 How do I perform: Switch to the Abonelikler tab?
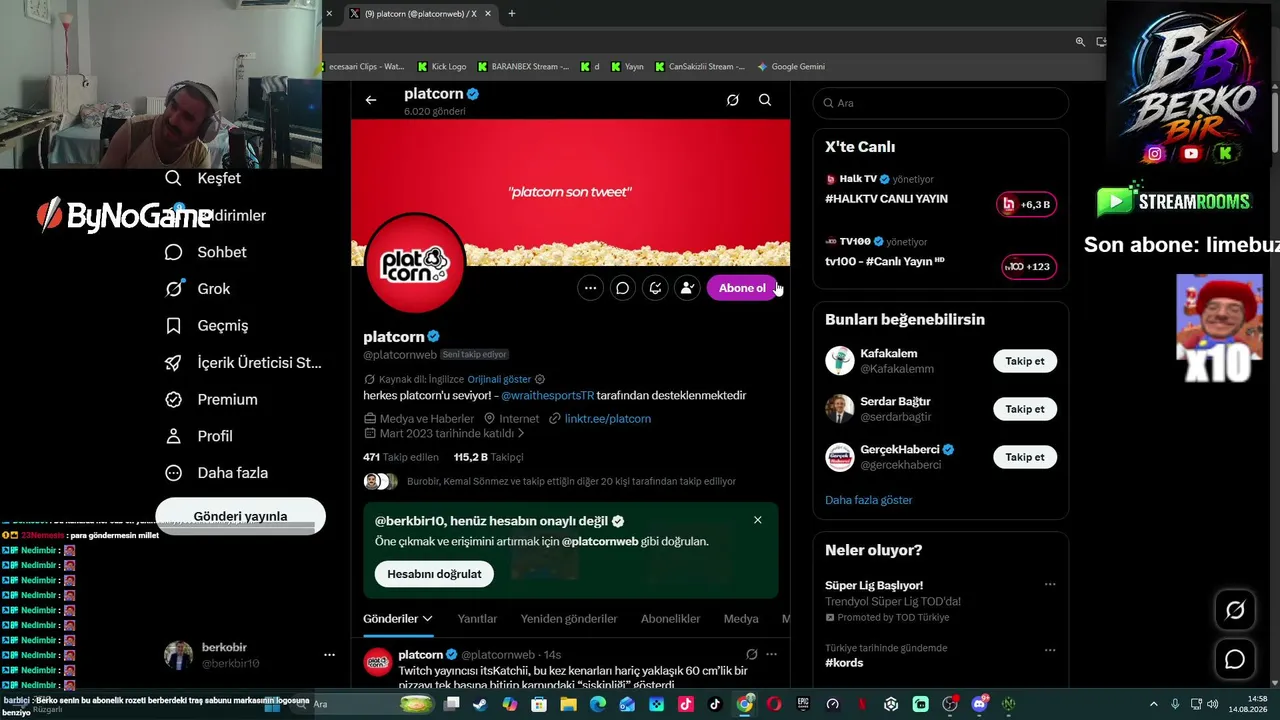point(670,619)
